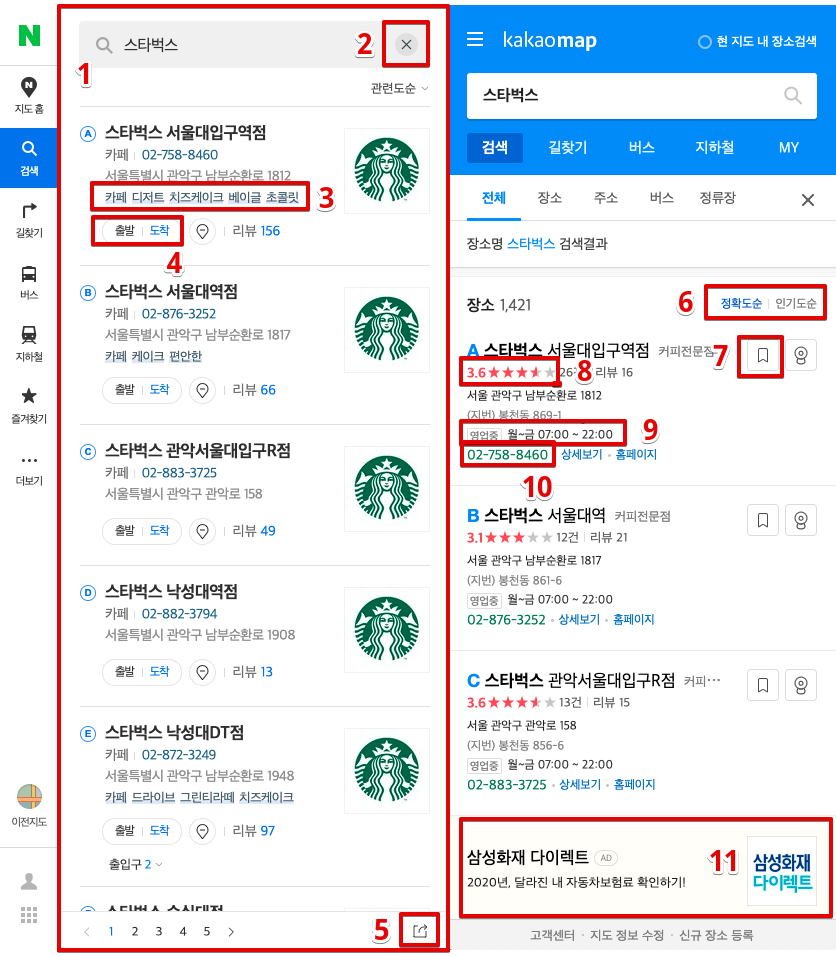Click the share icon at Naver list bottom
Screen dimensions: 836x956
pyautogui.click(x=420, y=930)
